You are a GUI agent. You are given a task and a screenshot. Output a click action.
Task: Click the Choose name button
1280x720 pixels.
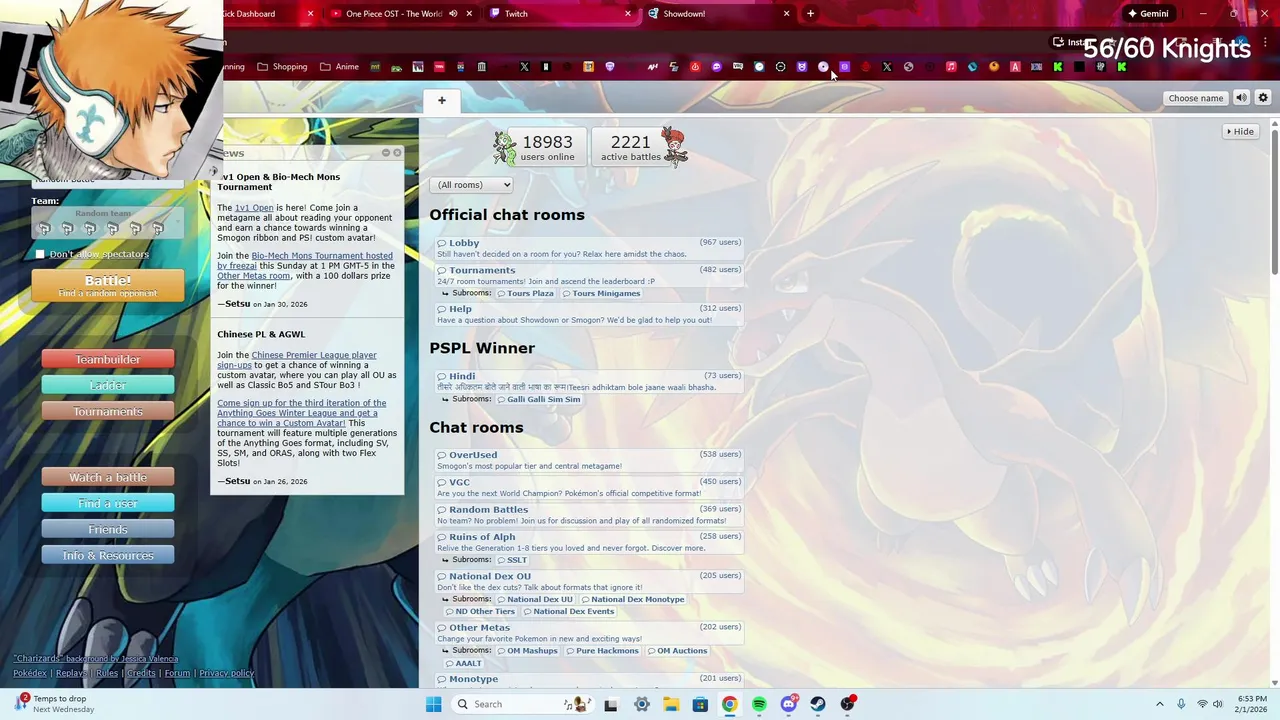tap(1196, 98)
